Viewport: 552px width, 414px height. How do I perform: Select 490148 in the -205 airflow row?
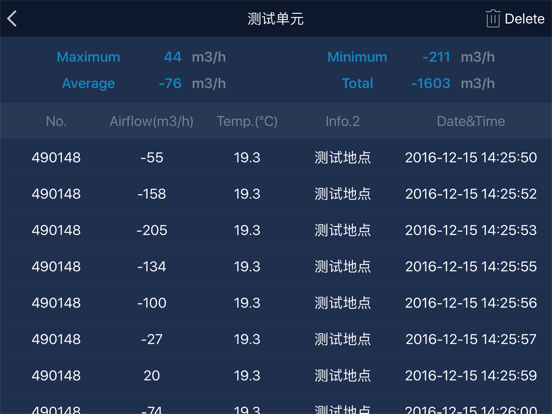point(56,230)
